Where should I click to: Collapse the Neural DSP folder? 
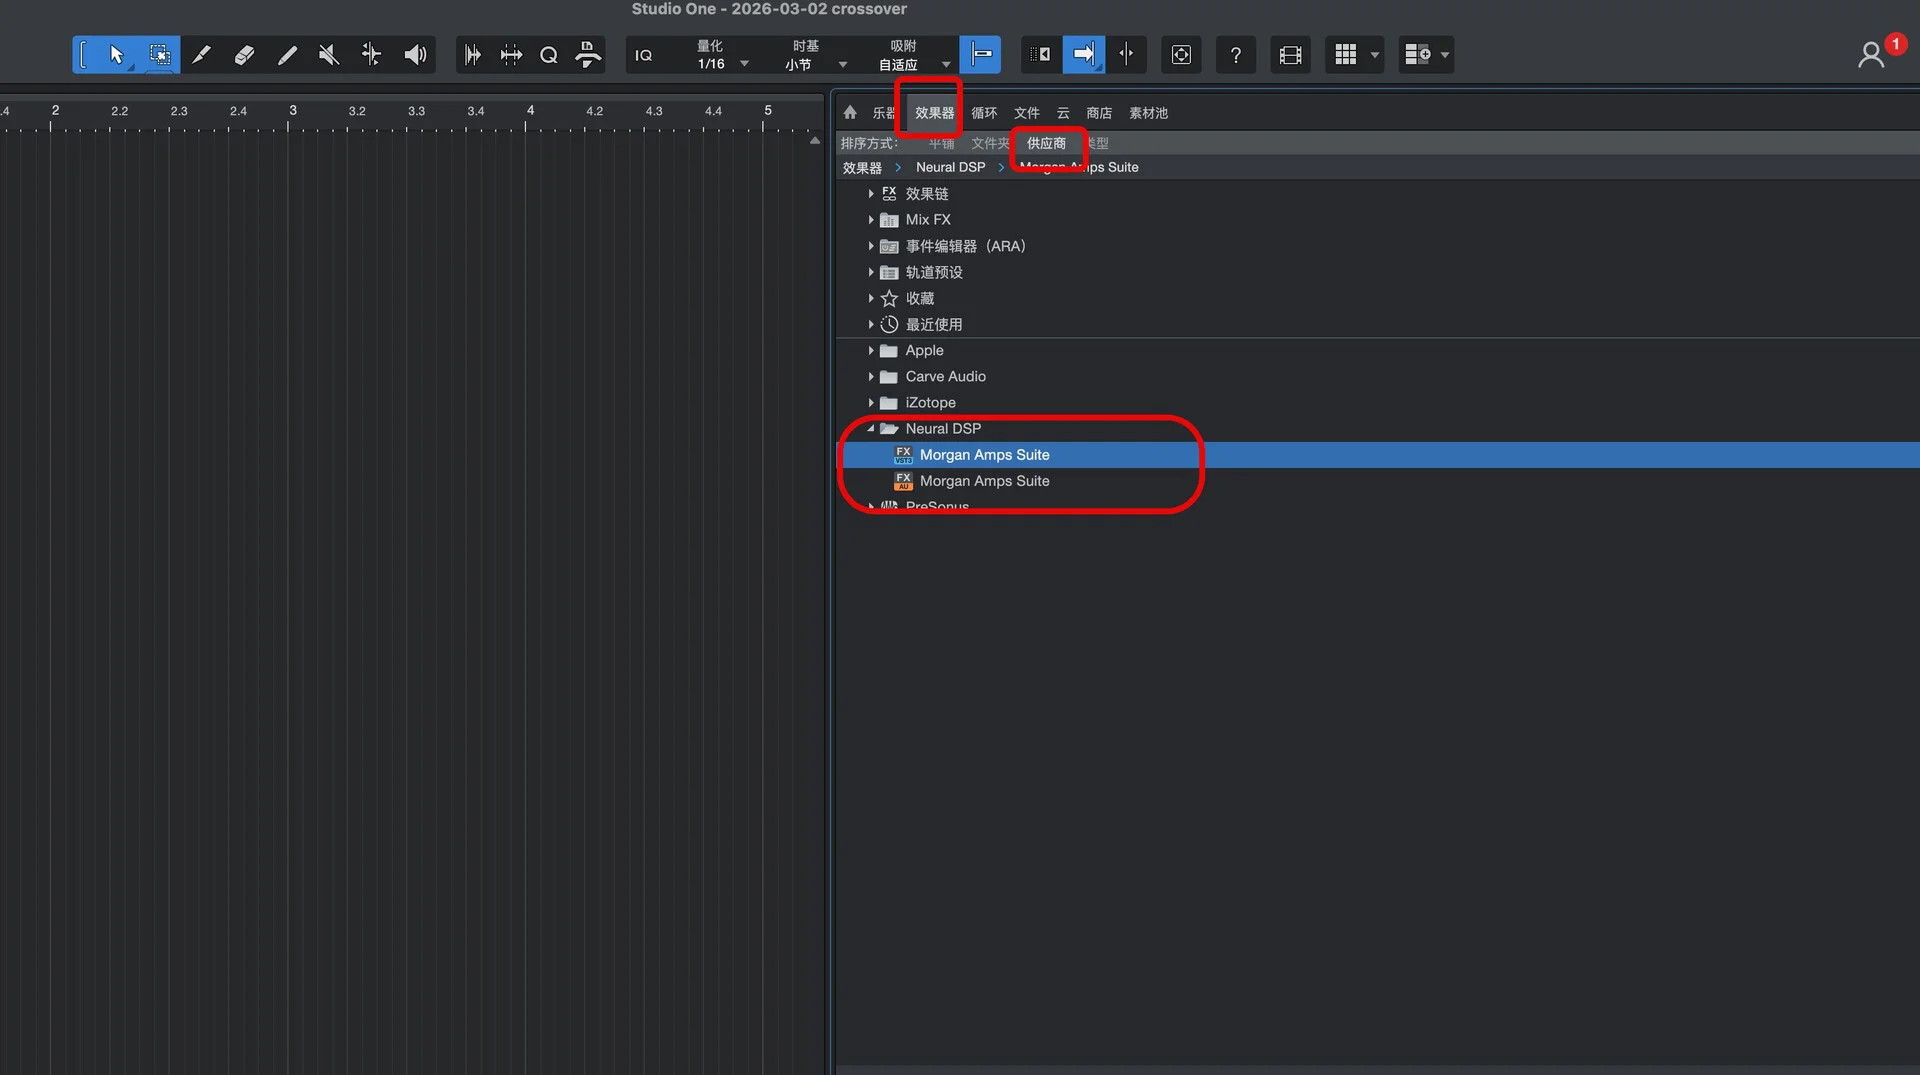(871, 429)
